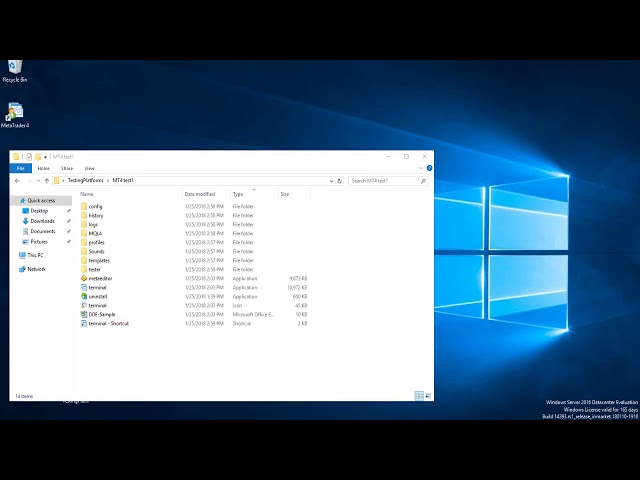Select the config folder
640x480 pixels.
(x=95, y=206)
